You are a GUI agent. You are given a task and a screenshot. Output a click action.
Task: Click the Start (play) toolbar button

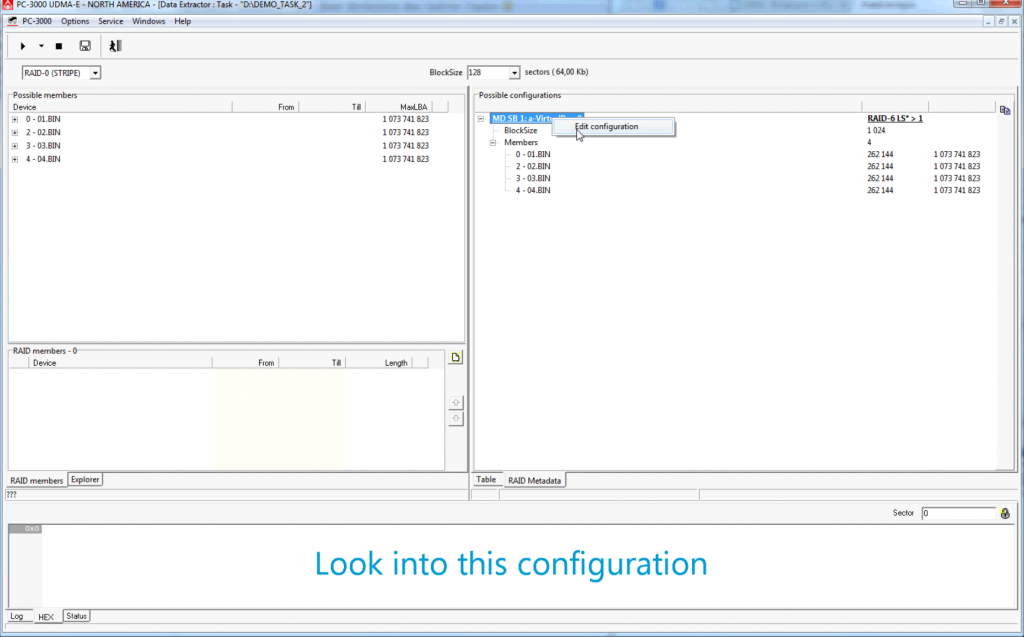pos(23,46)
